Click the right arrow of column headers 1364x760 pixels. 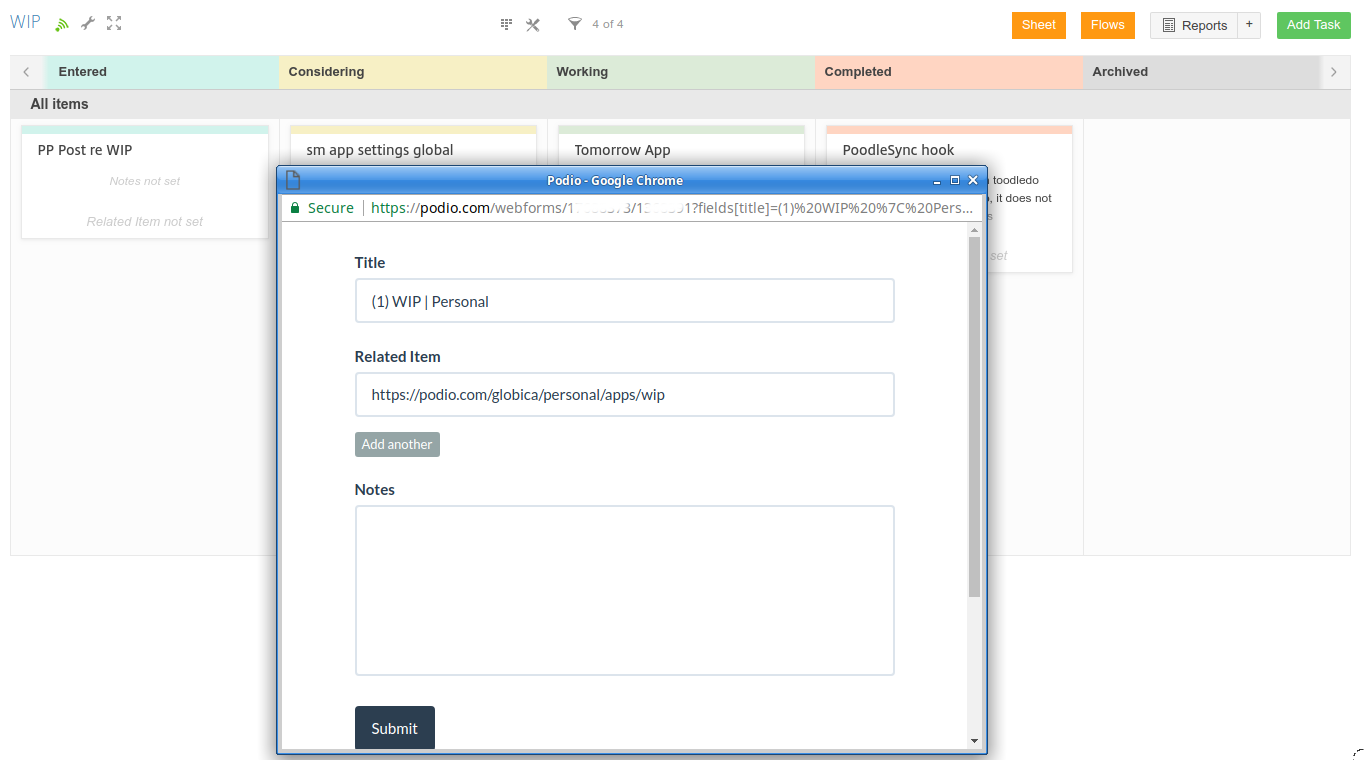click(1334, 72)
